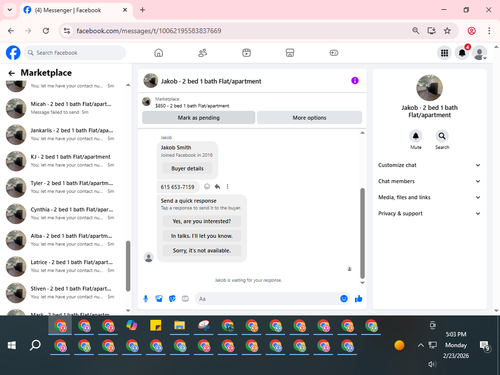Attach a photo or file
Viewport: 500px width, 375px height.
tap(159, 299)
